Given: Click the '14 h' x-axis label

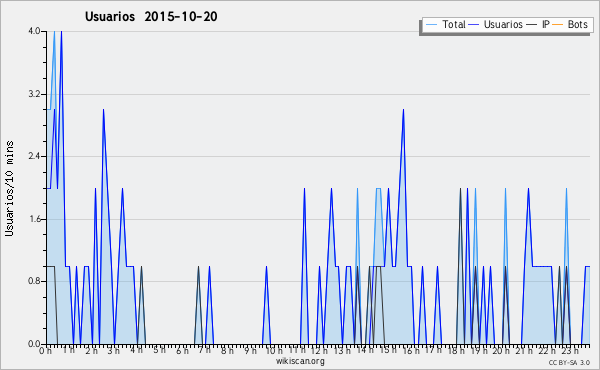Looking at the screenshot, I should pyautogui.click(x=365, y=350).
